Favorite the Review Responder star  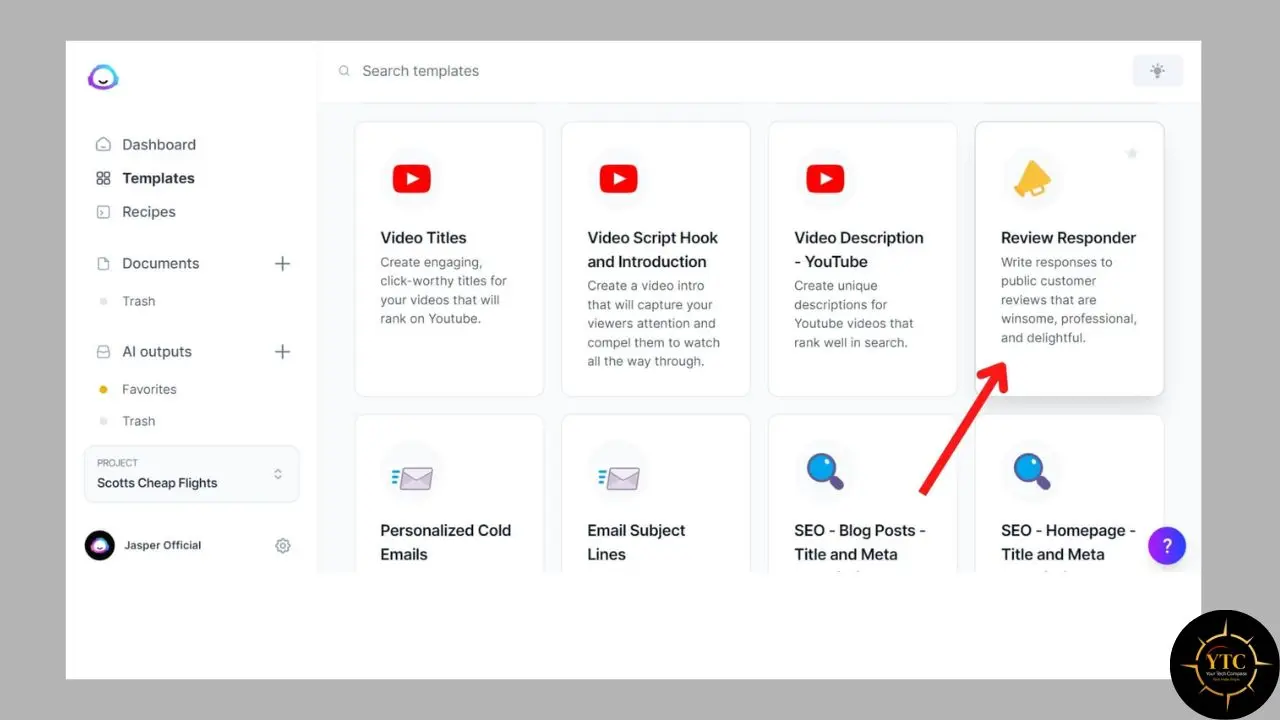[x=1132, y=154]
